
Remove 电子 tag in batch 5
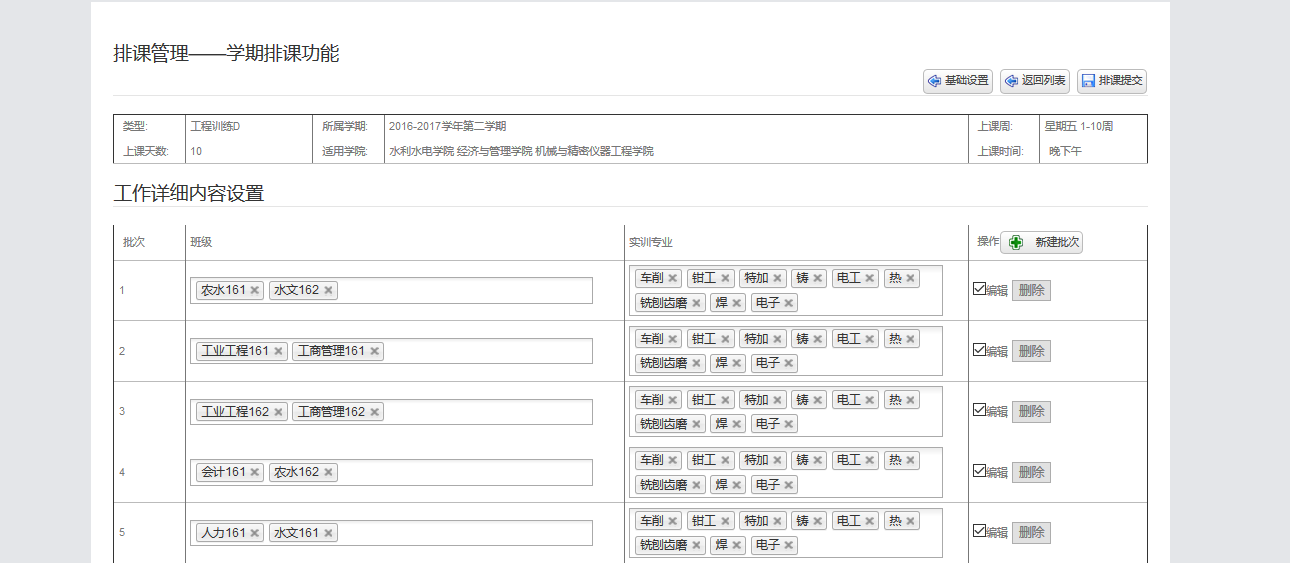pyautogui.click(x=789, y=545)
